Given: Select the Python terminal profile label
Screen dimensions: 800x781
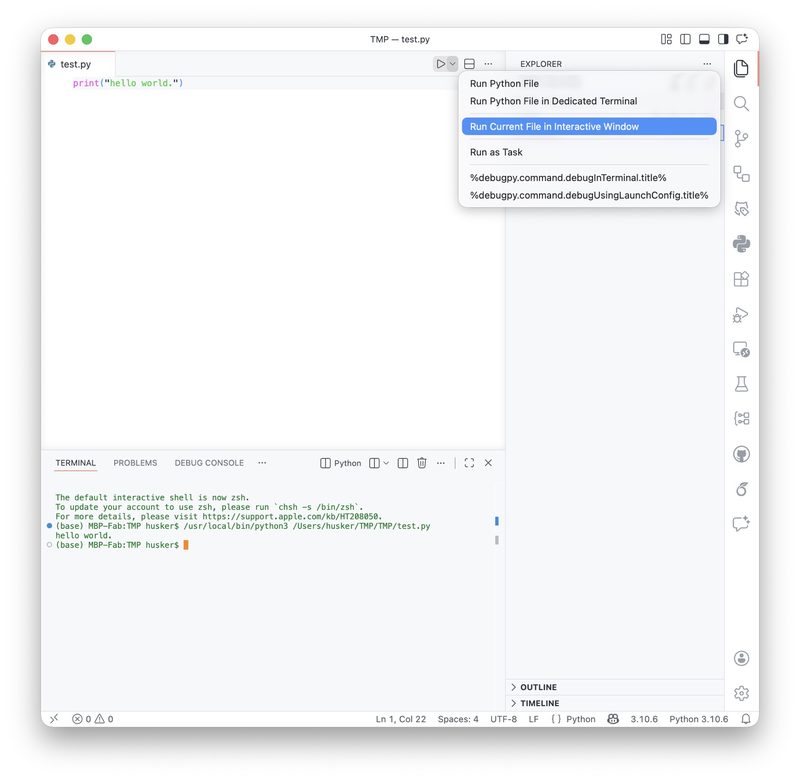Looking at the screenshot, I should coord(340,463).
